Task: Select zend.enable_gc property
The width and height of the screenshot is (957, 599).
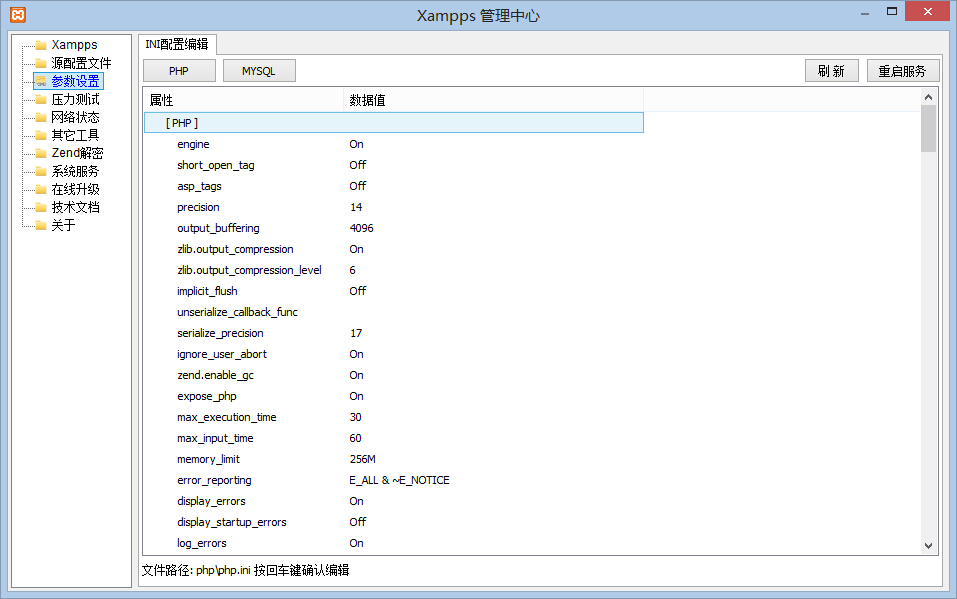Action: (x=215, y=375)
